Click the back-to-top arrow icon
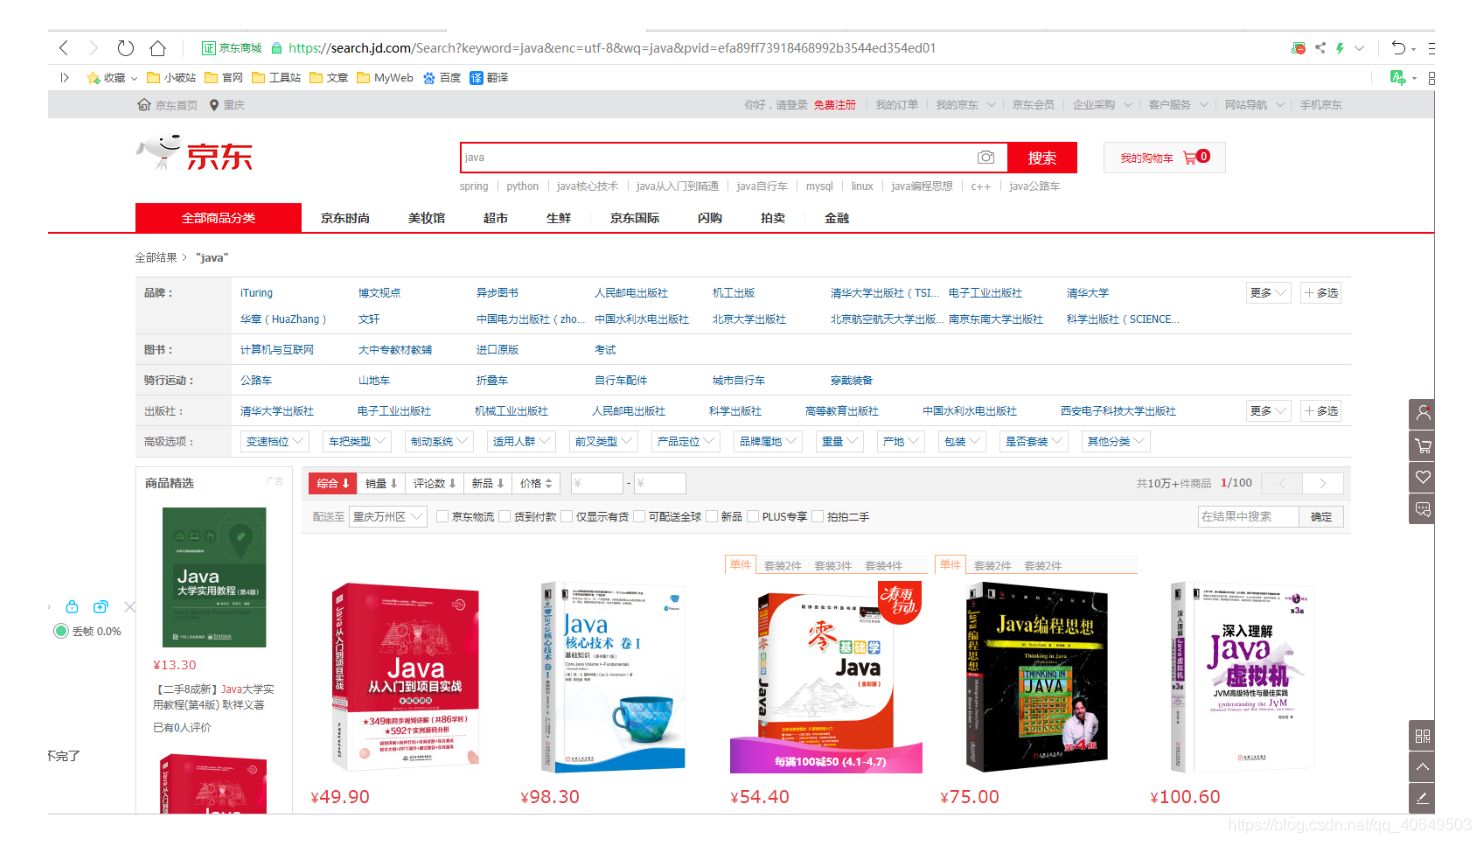 (x=1422, y=767)
